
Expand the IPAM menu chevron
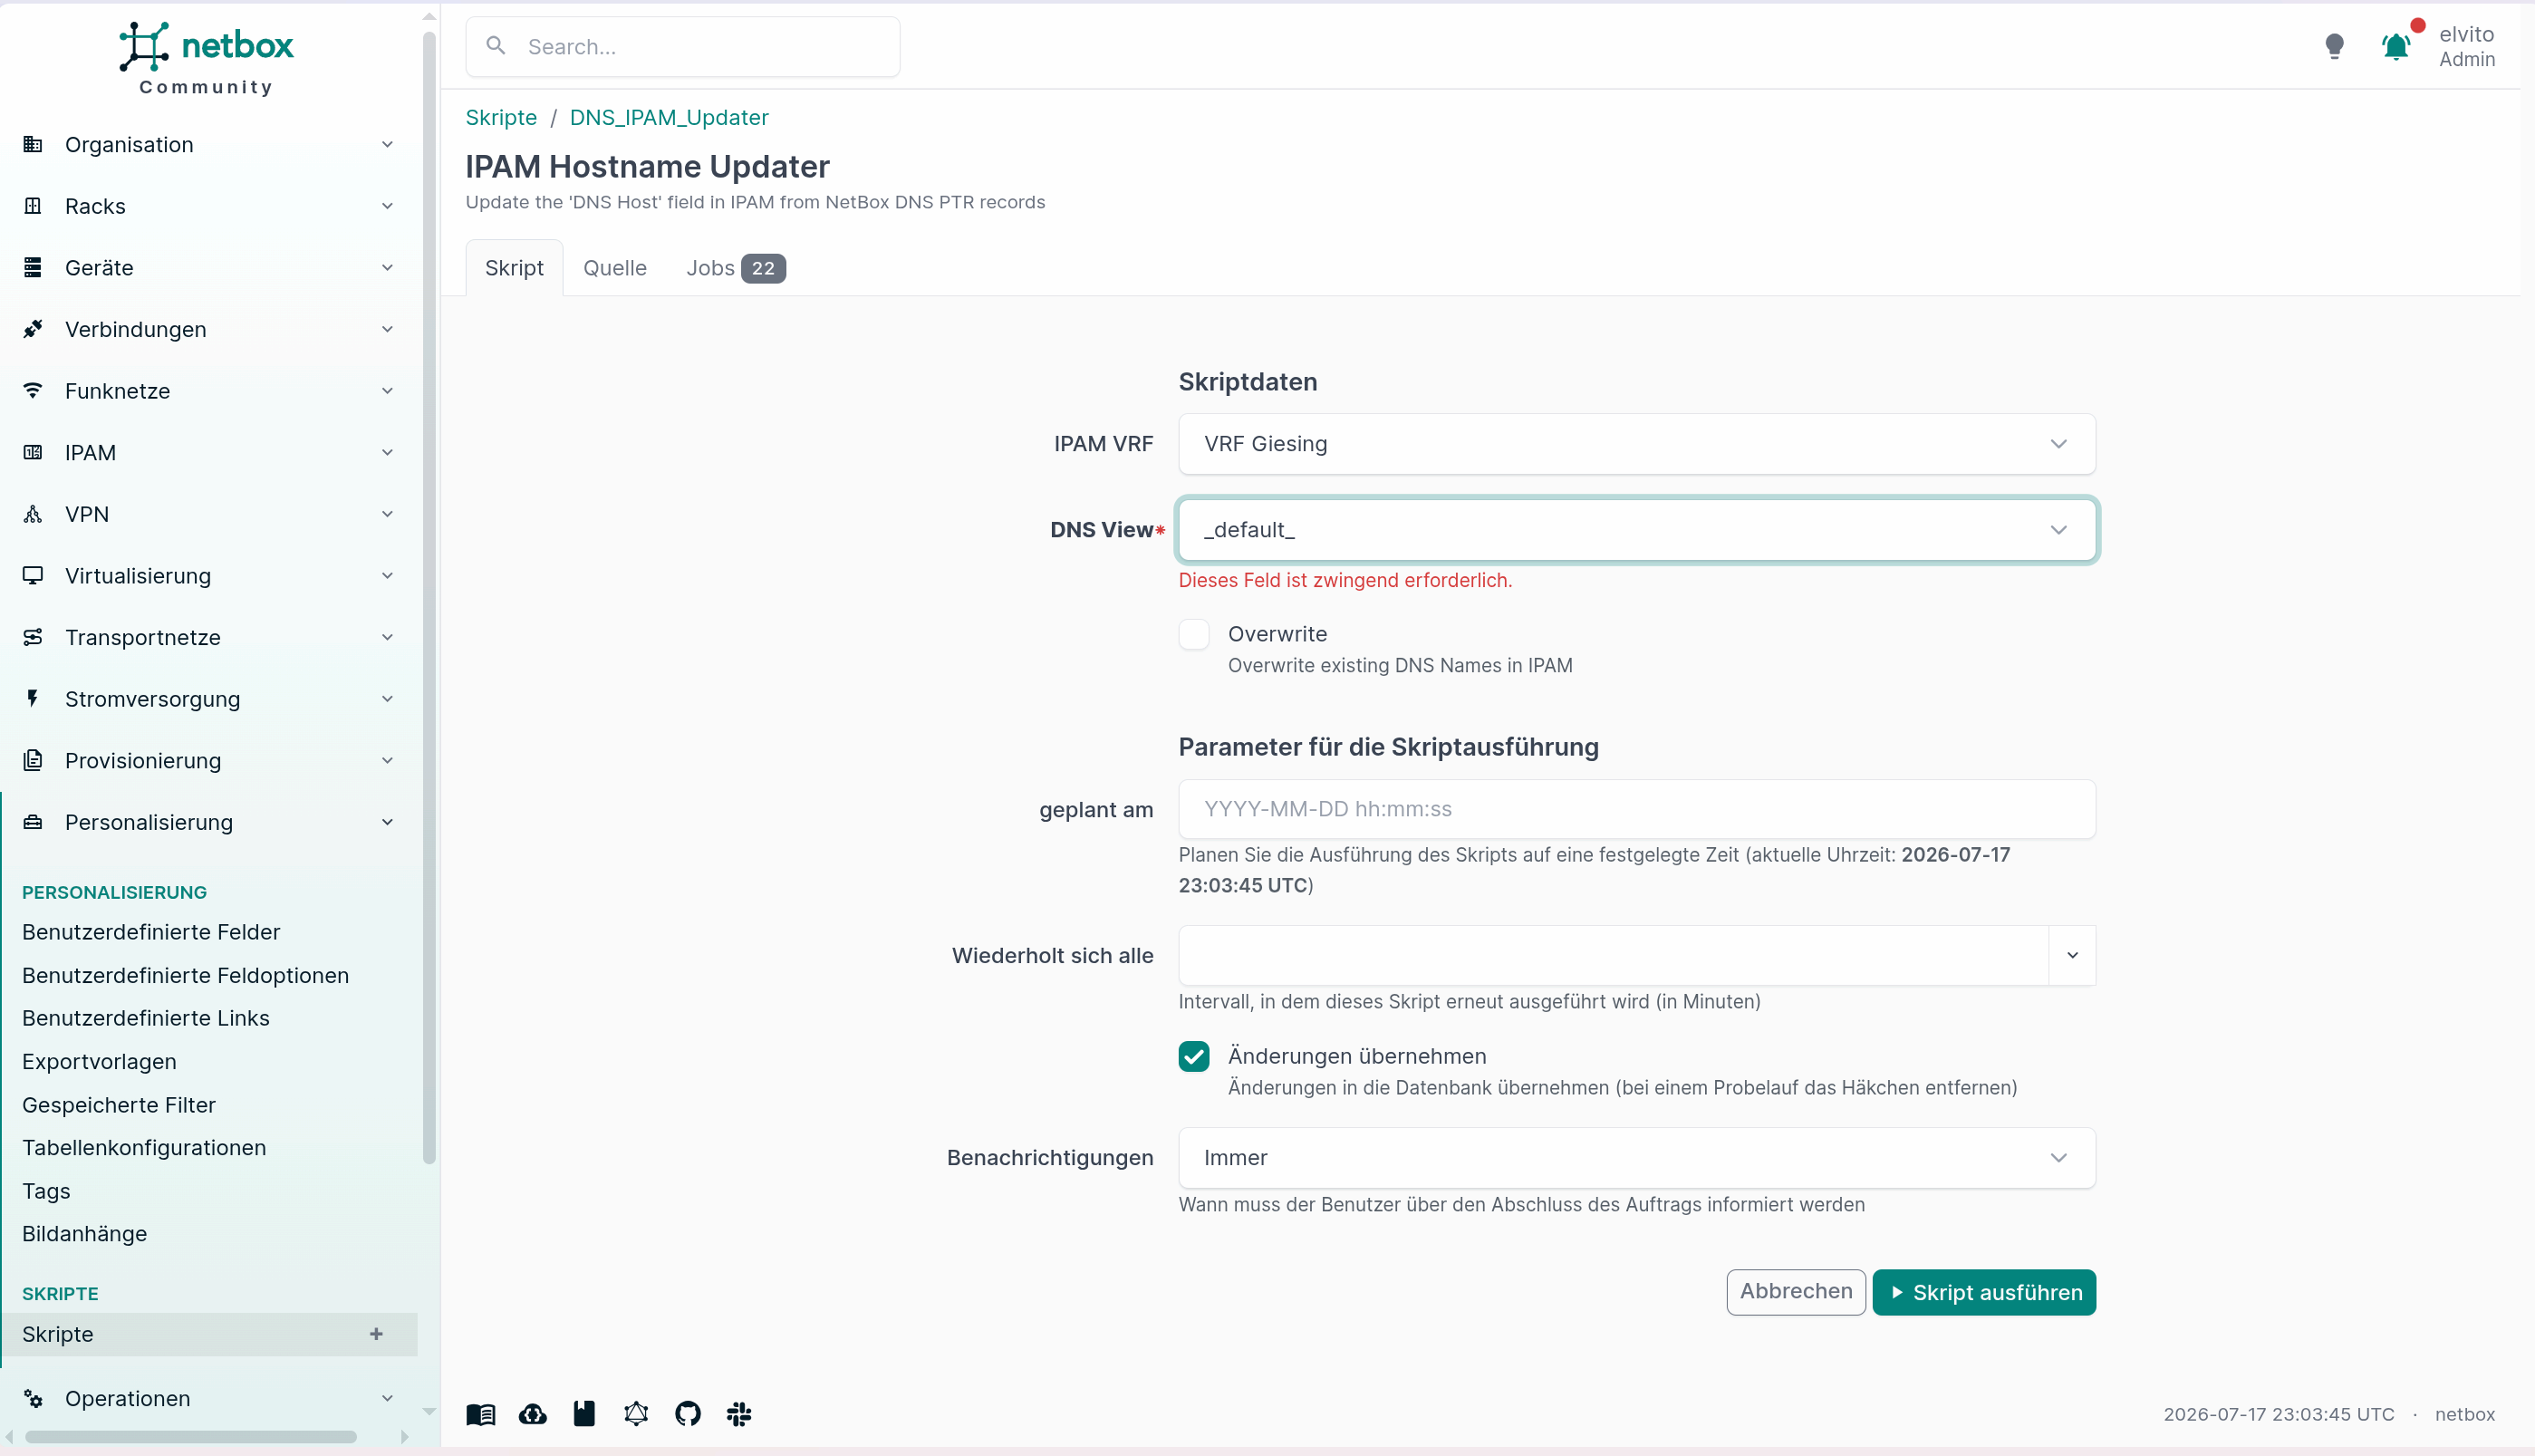[387, 453]
